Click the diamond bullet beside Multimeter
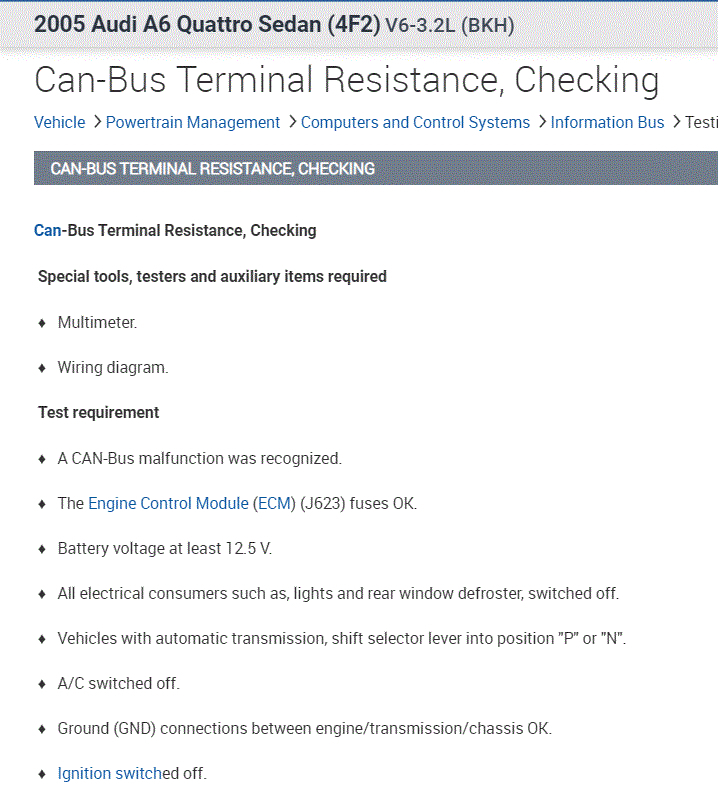 42,323
